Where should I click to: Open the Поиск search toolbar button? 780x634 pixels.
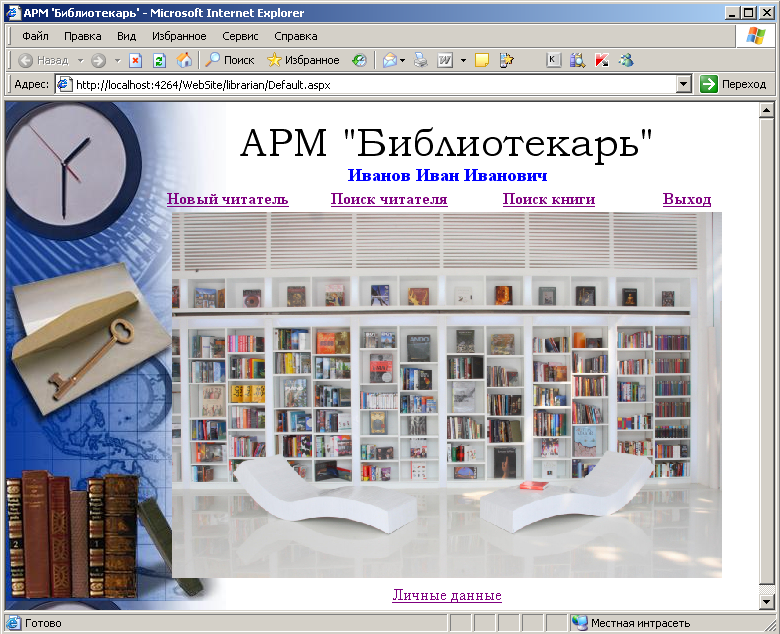(230, 60)
